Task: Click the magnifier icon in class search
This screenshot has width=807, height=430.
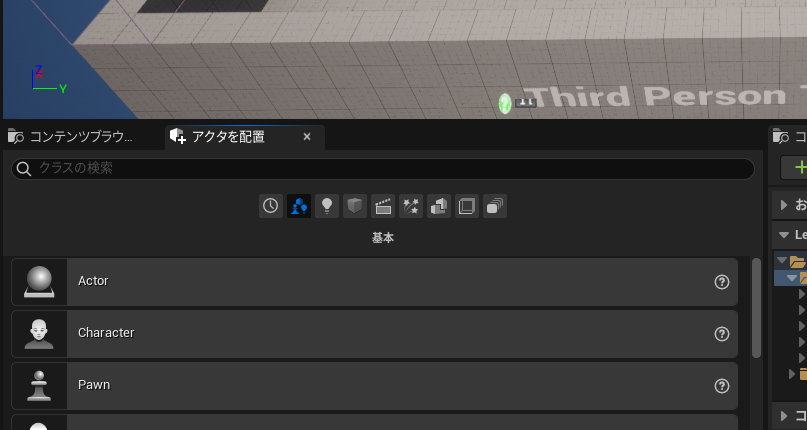Action: pyautogui.click(x=24, y=168)
